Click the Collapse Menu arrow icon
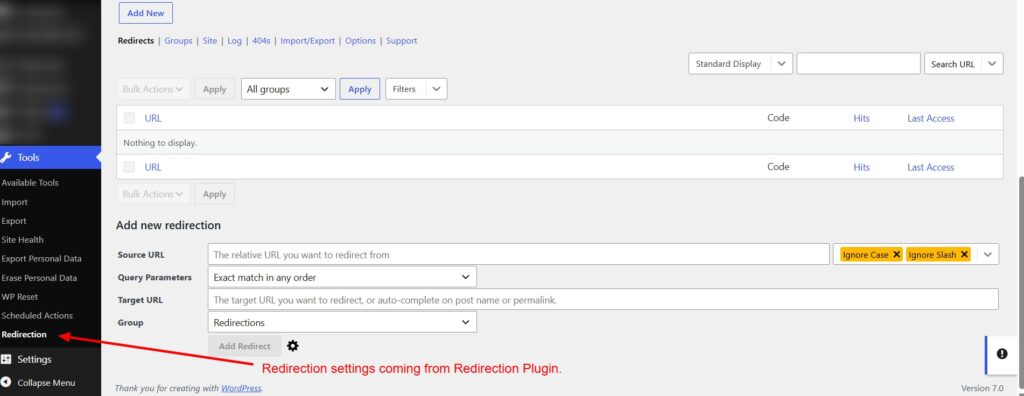 click(7, 383)
